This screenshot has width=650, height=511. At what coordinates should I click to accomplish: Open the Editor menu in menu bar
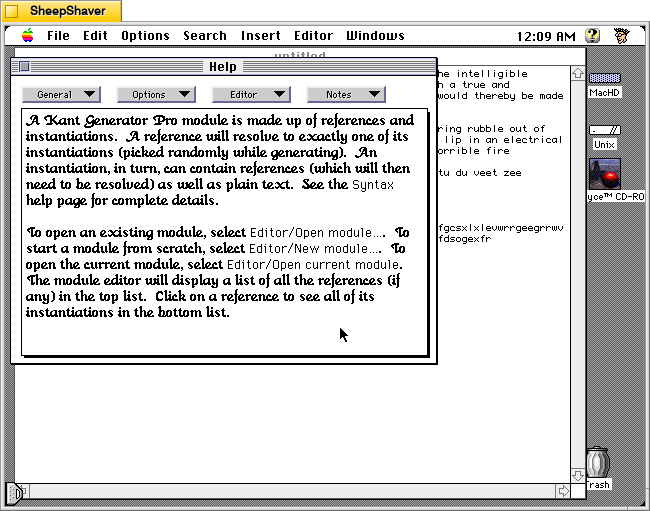coord(313,36)
